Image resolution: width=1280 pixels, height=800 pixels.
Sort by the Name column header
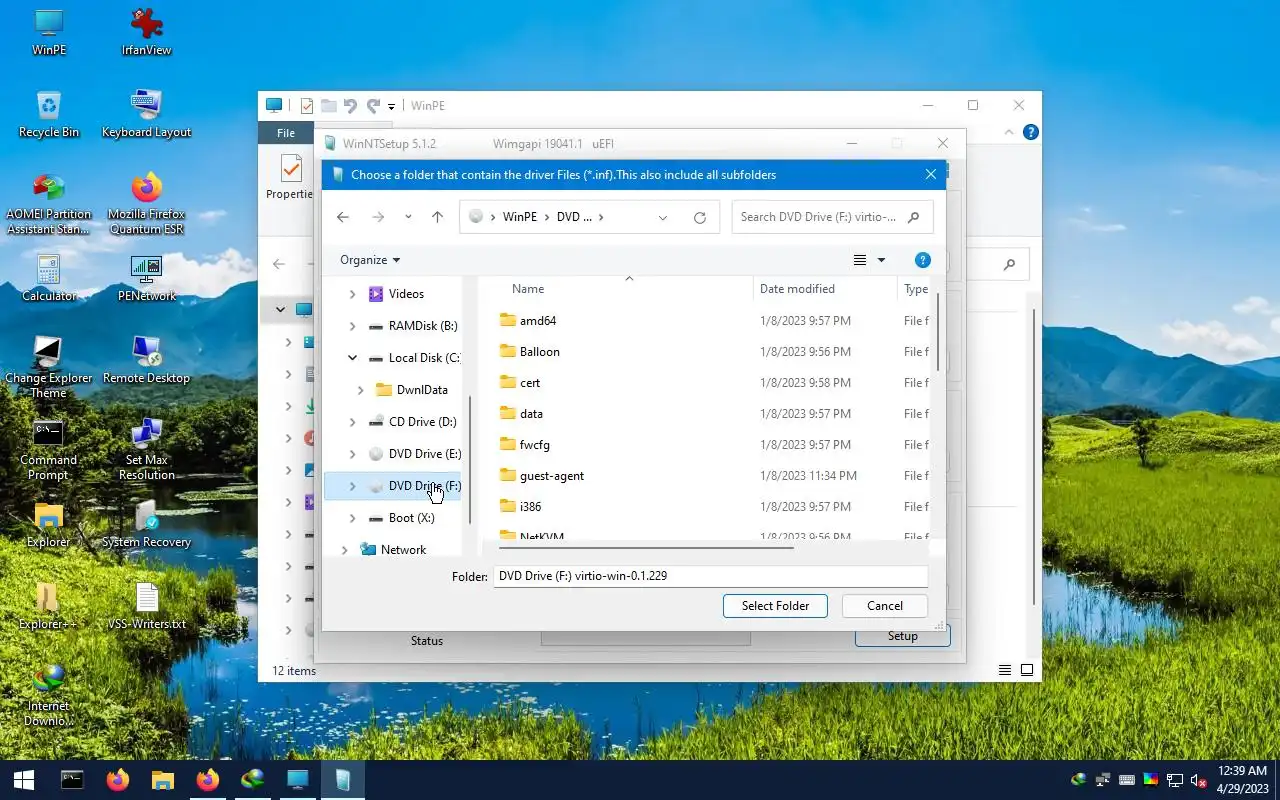[528, 289]
